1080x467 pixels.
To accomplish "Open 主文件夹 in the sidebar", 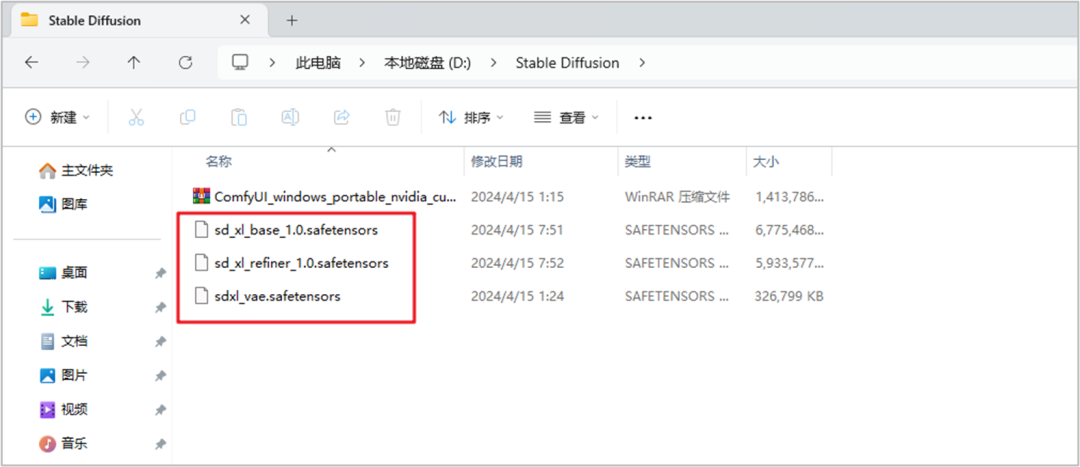I will tap(76, 170).
